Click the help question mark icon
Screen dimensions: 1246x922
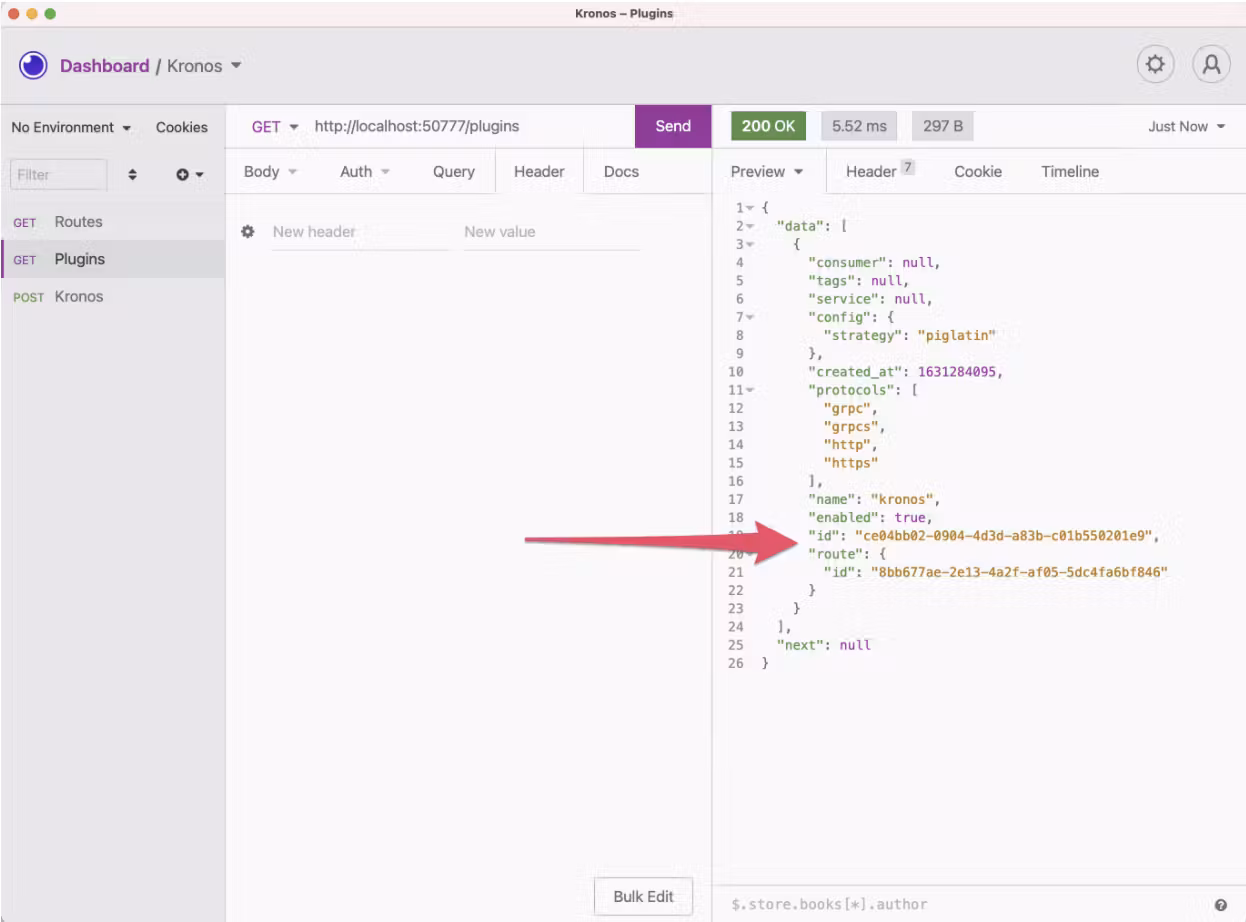click(1220, 905)
